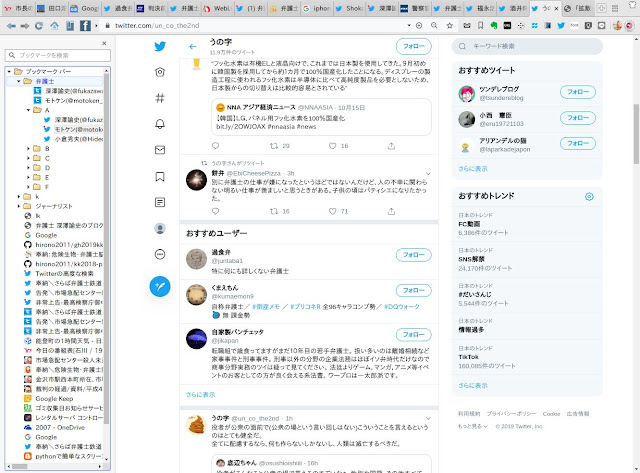This screenshot has width=640, height=473.
Task: Click the blue compose tweet button
Action: point(160,286)
